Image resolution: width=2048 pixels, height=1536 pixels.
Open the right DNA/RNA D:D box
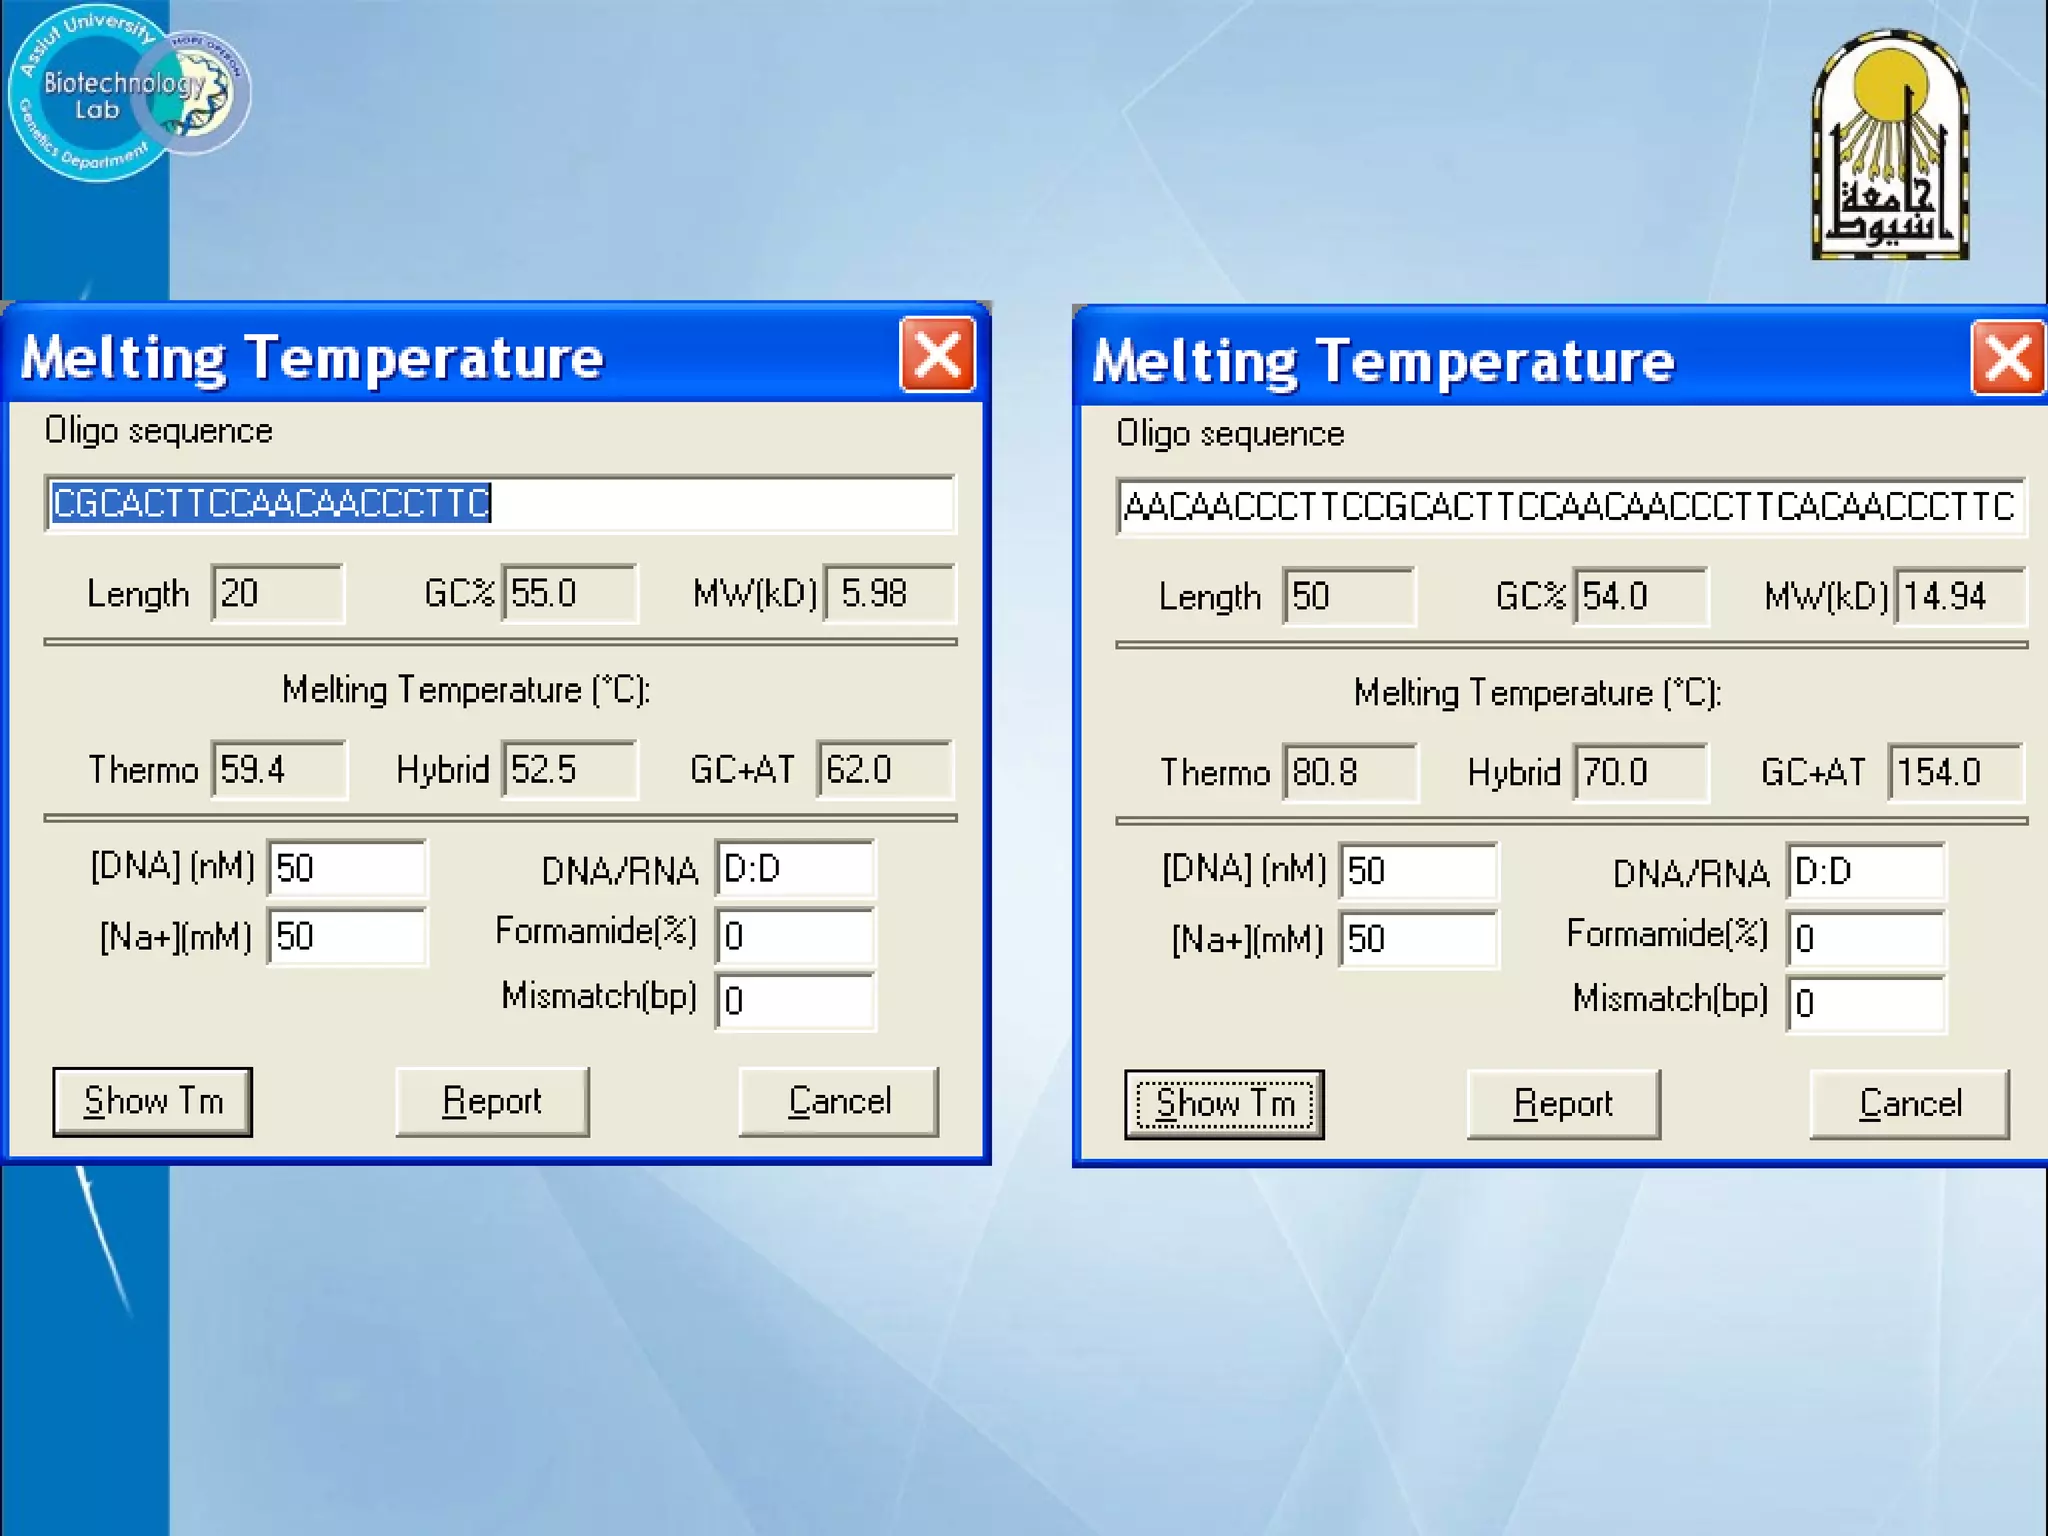1865,871
